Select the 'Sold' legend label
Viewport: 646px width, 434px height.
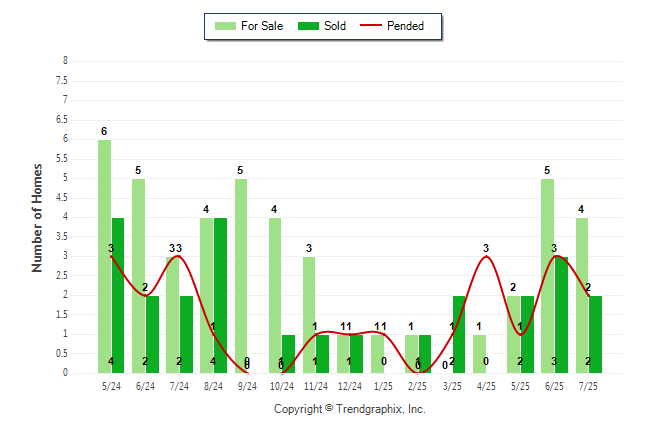coord(335,26)
